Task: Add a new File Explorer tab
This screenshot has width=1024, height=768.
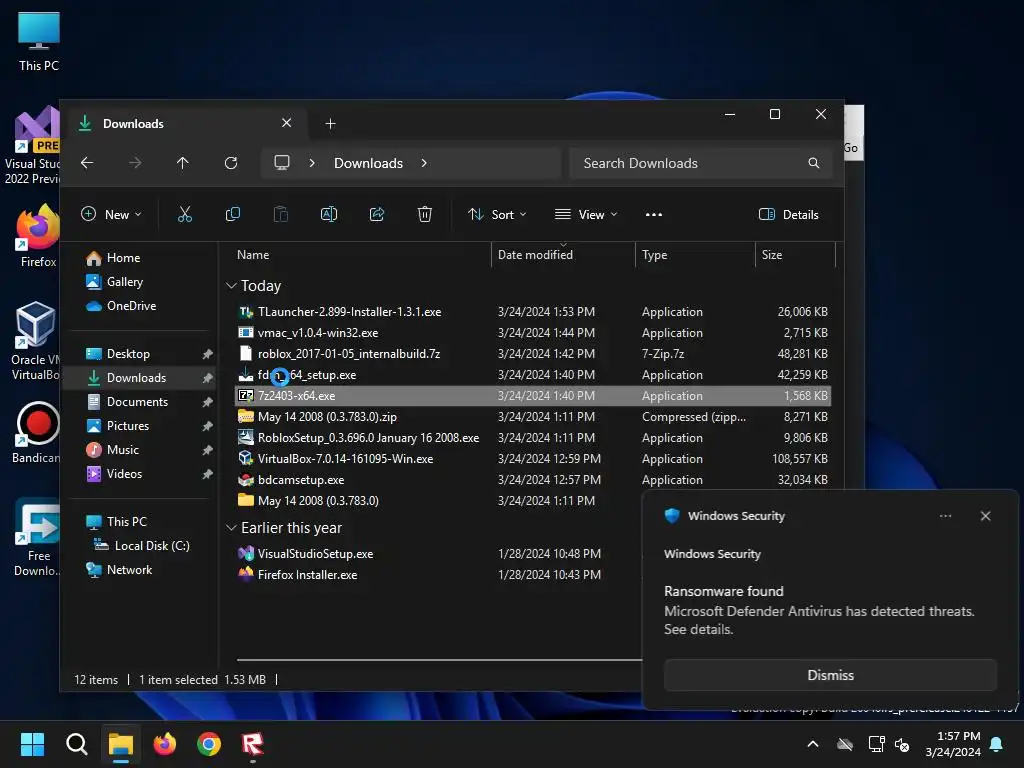Action: tap(330, 123)
